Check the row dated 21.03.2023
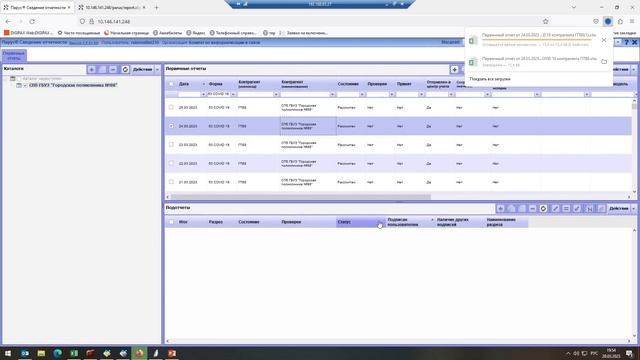Image resolution: width=640 pixels, height=360 pixels. point(171,182)
